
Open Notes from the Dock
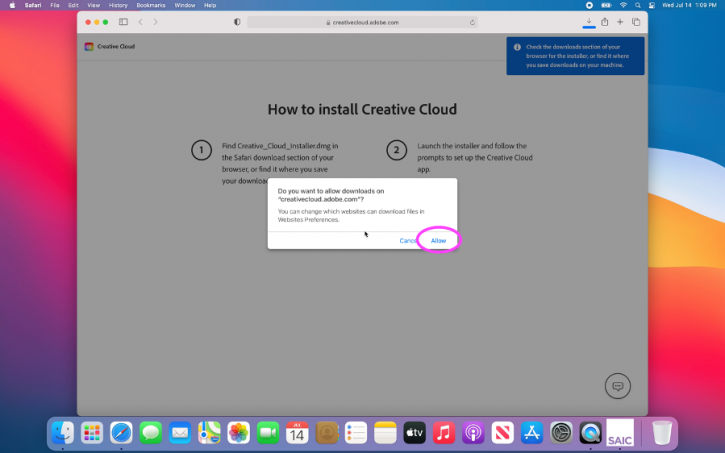(385, 433)
